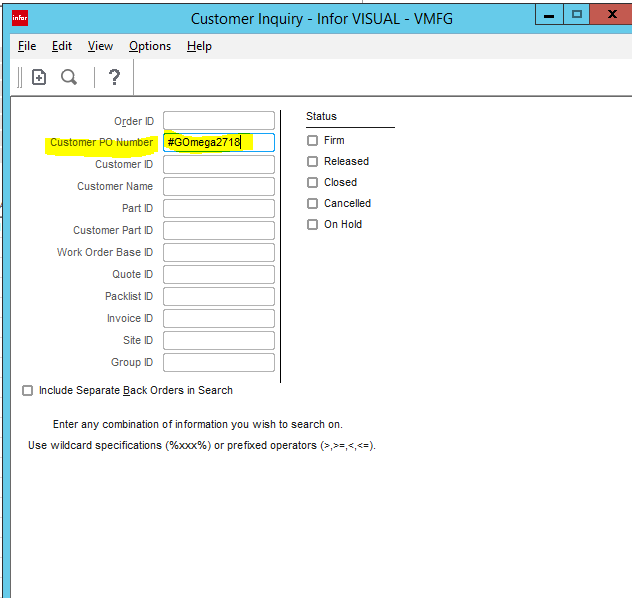Click the Work Order Base ID field

click(x=219, y=252)
